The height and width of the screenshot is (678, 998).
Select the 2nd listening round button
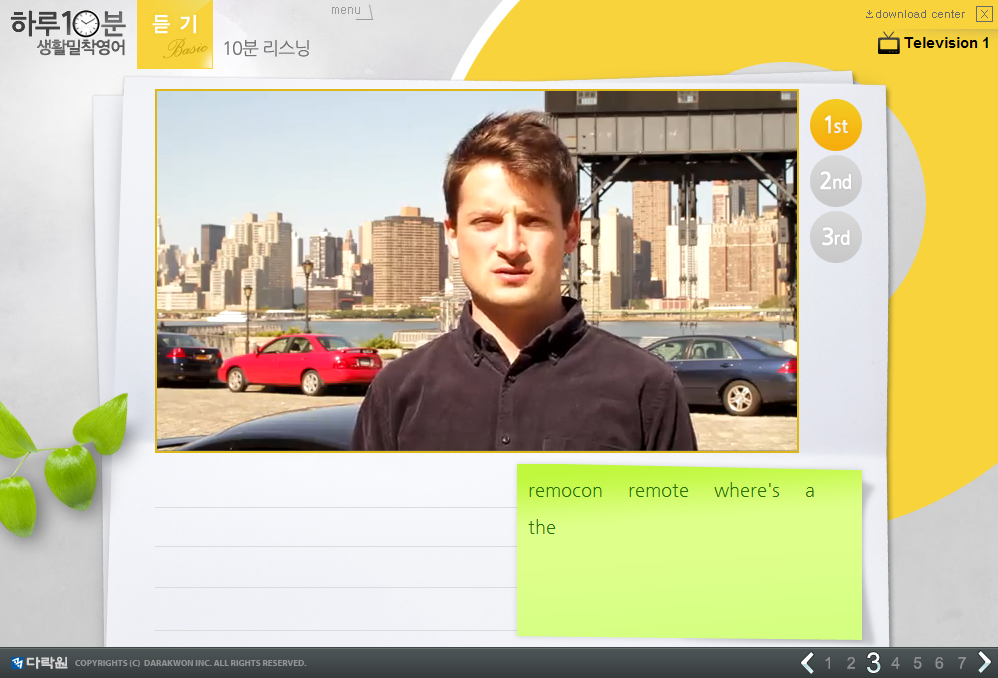[x=835, y=182]
